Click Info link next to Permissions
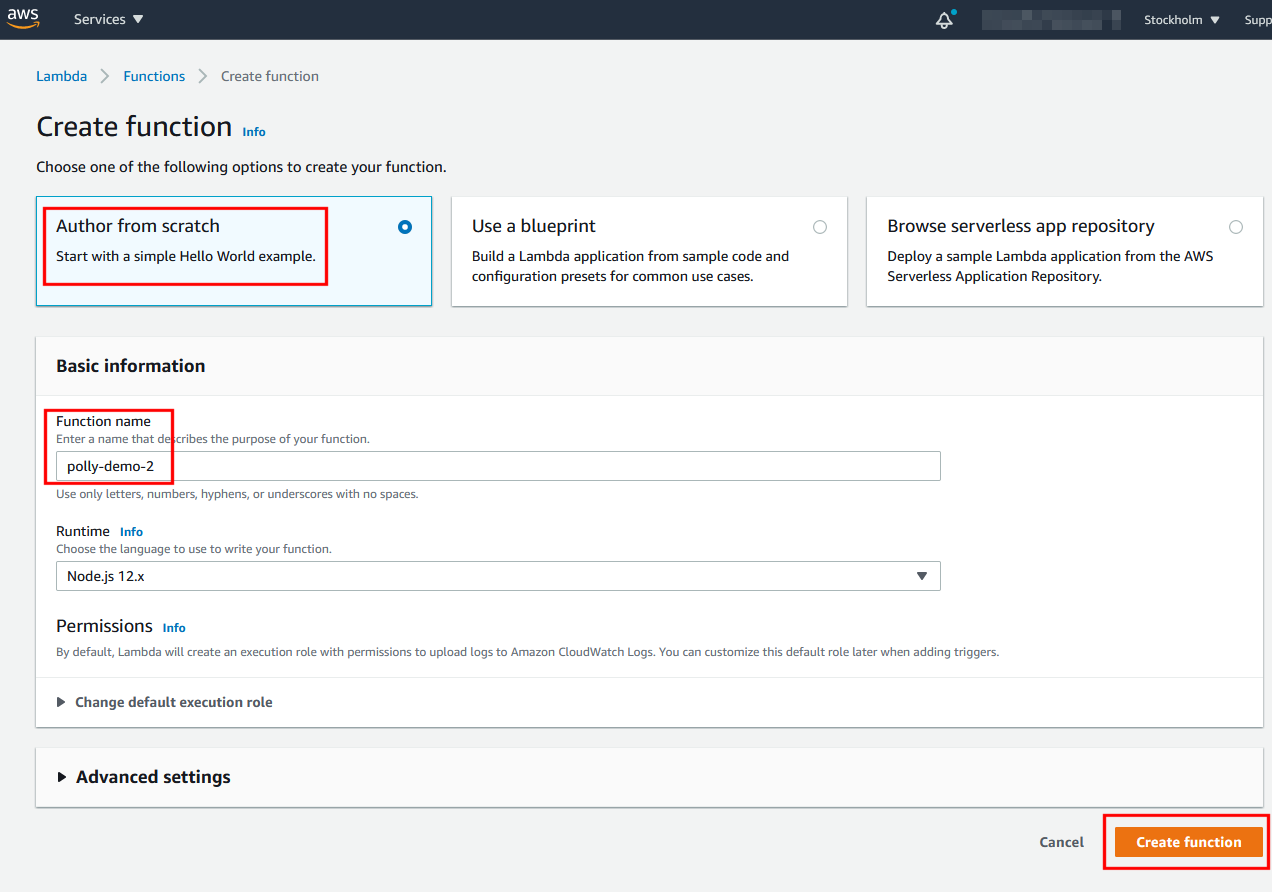The image size is (1272, 892). [174, 628]
